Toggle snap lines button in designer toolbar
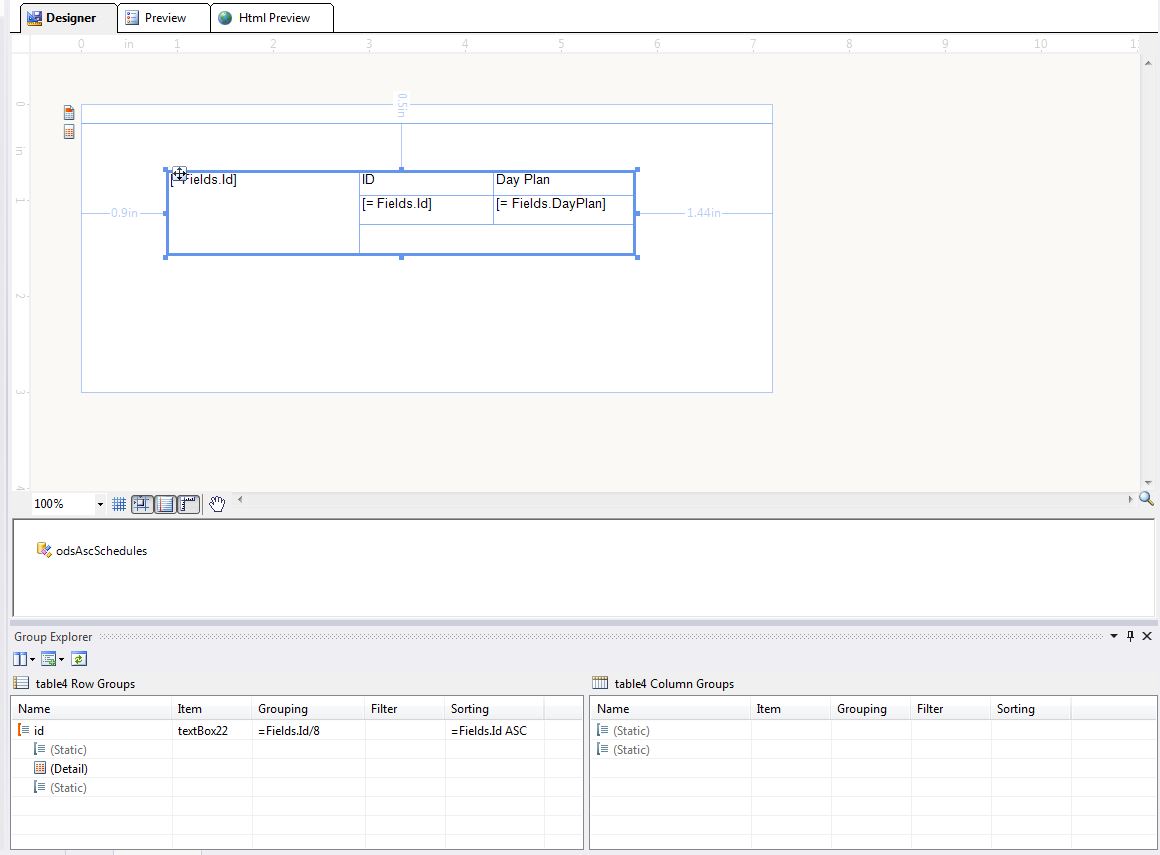The image size is (1160, 855). point(166,504)
